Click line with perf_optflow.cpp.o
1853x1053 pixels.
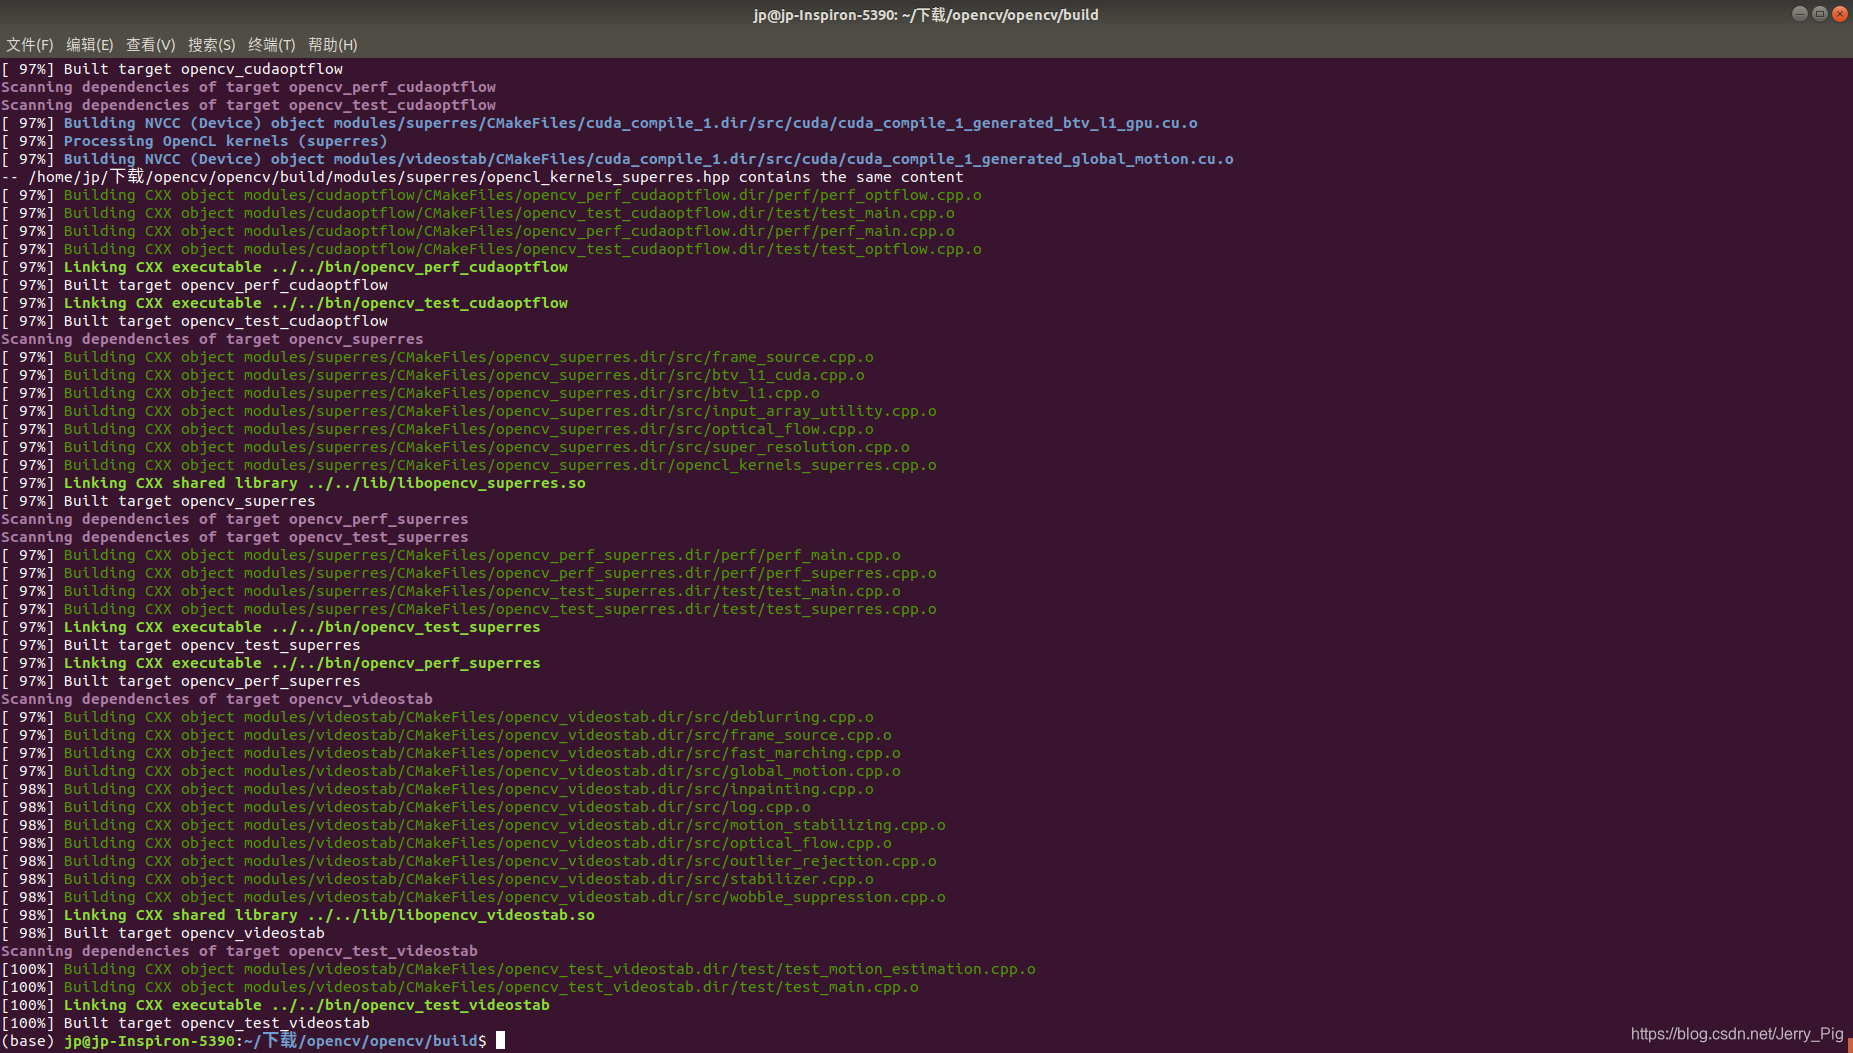[491, 195]
